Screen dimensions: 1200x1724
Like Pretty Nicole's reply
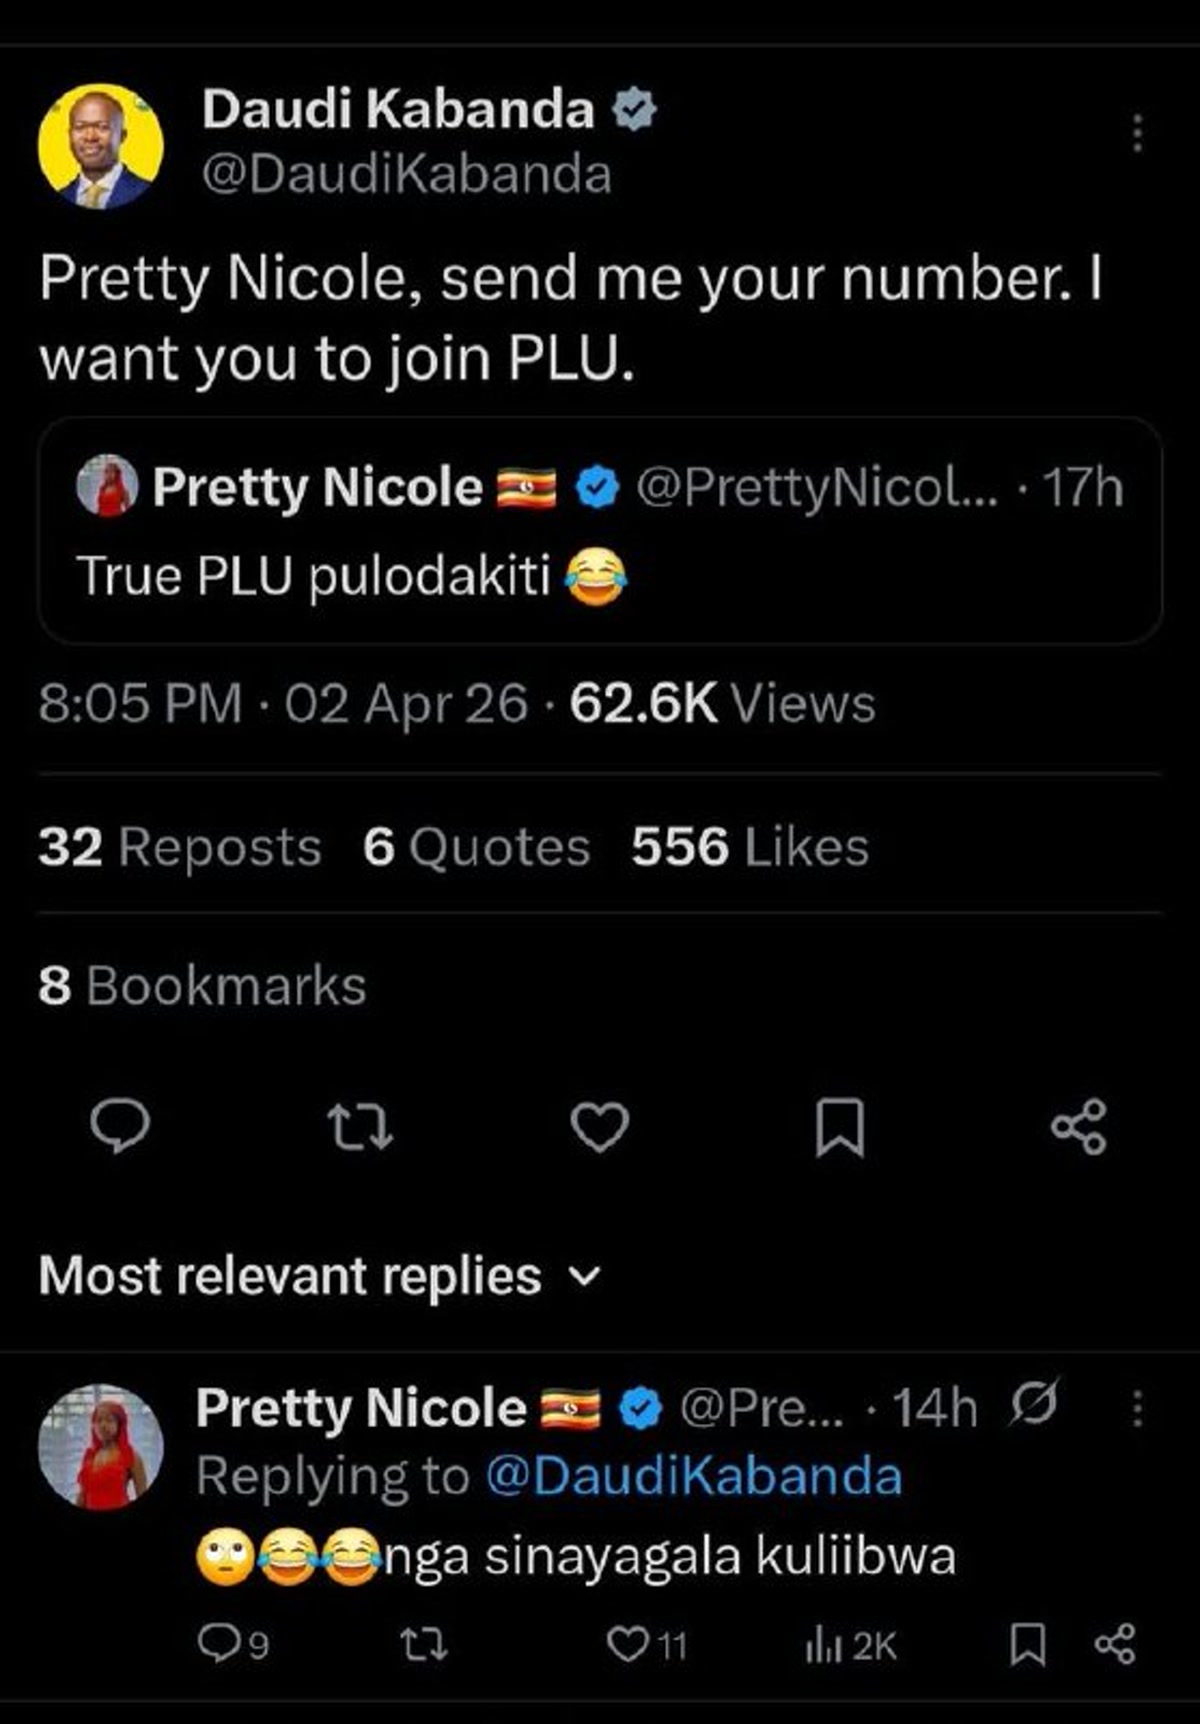tap(629, 1645)
